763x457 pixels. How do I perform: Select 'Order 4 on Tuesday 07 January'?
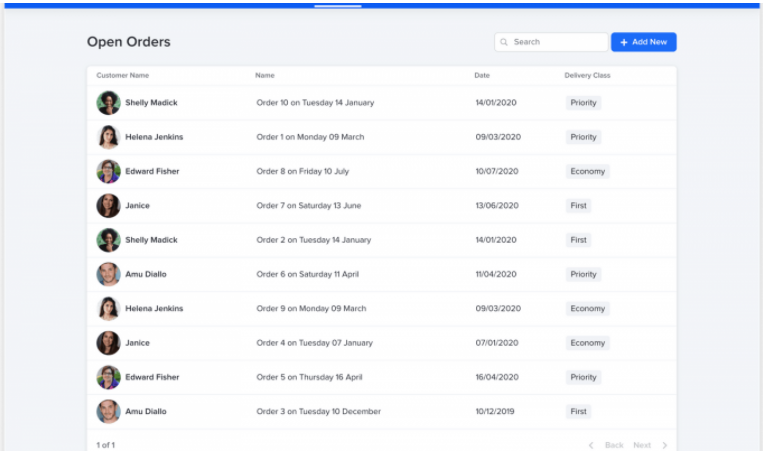314,343
